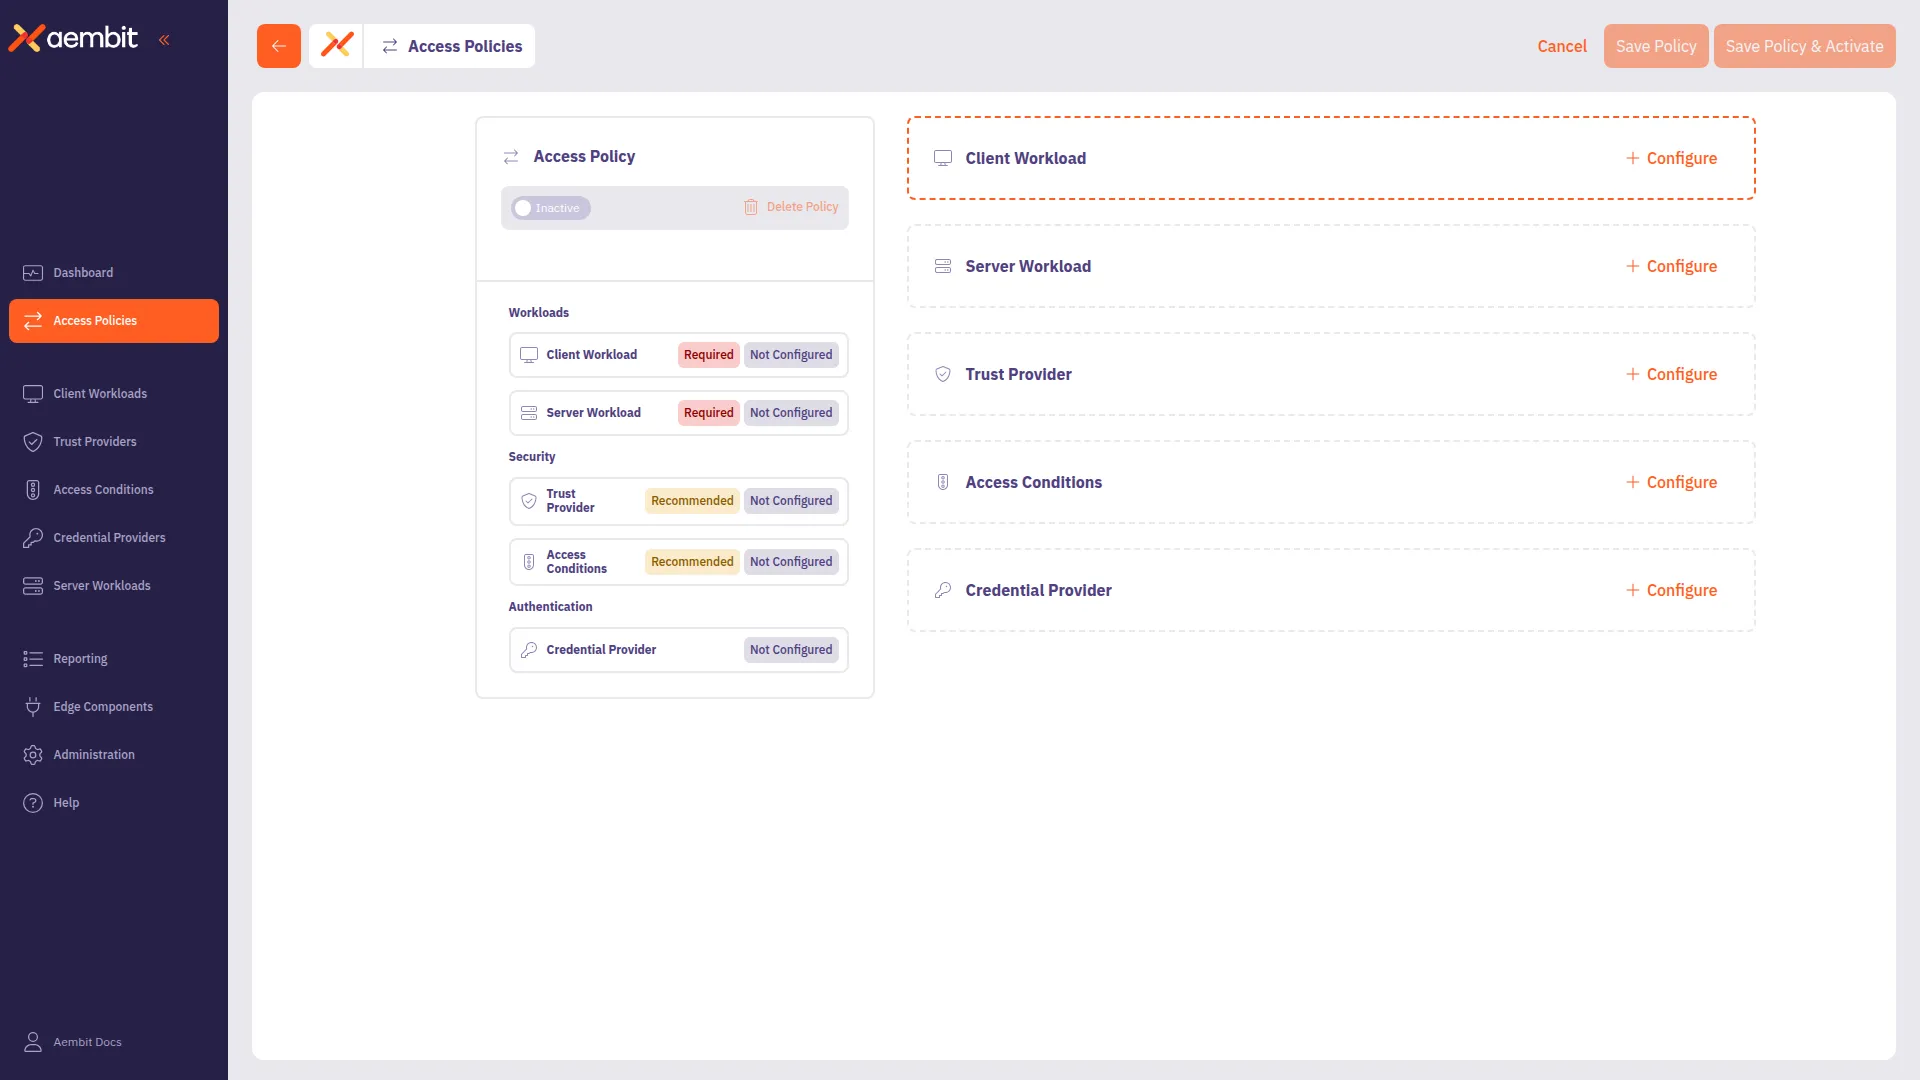Configure the Client Workload

(x=1671, y=158)
